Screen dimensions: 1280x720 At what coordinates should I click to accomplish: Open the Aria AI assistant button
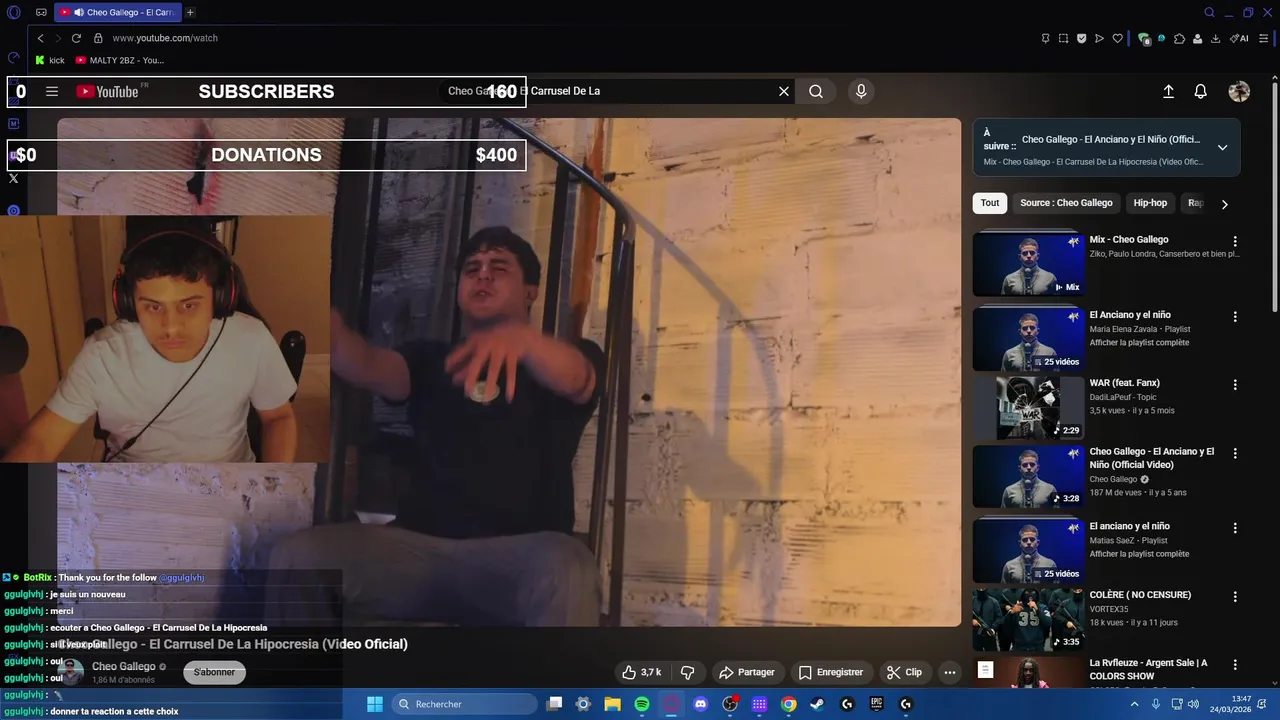point(1240,38)
